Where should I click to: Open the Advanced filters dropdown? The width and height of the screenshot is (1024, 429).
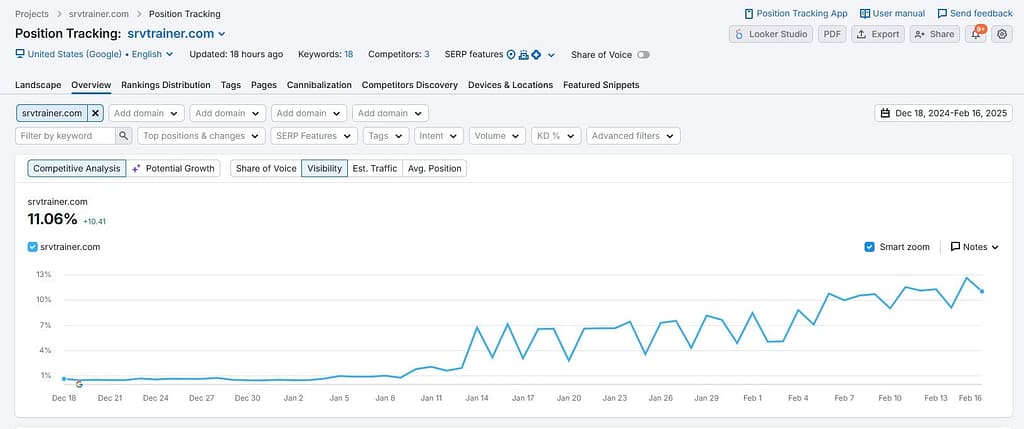pos(633,136)
